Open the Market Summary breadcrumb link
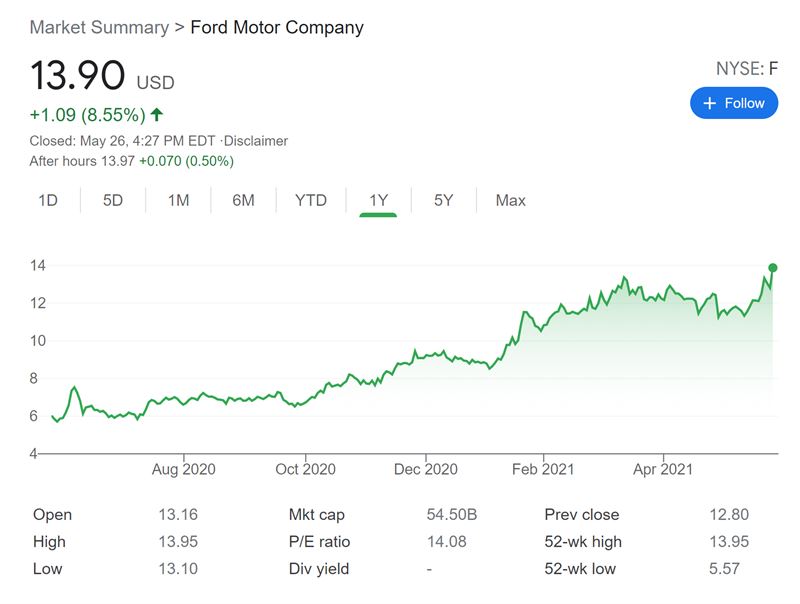Viewport: 800px width, 604px height. pyautogui.click(x=99, y=27)
